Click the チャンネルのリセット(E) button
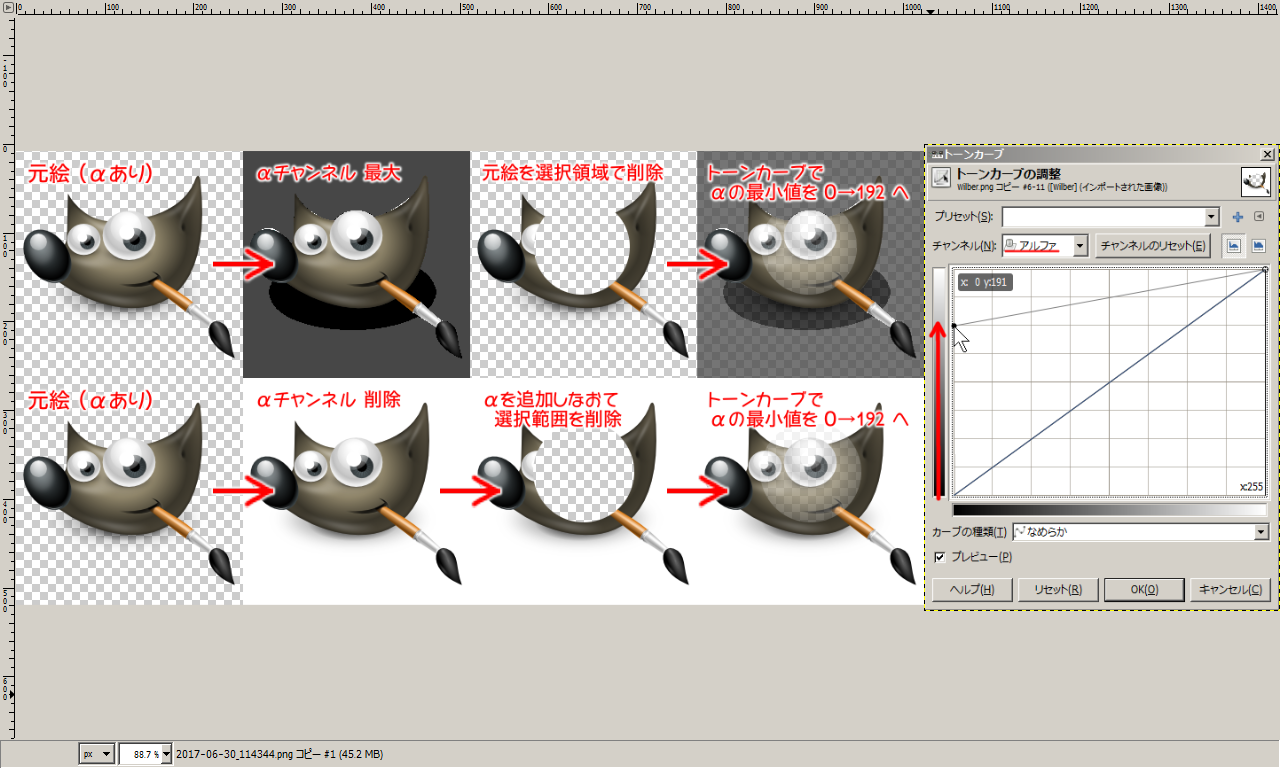The image size is (1280, 768). click(1152, 245)
